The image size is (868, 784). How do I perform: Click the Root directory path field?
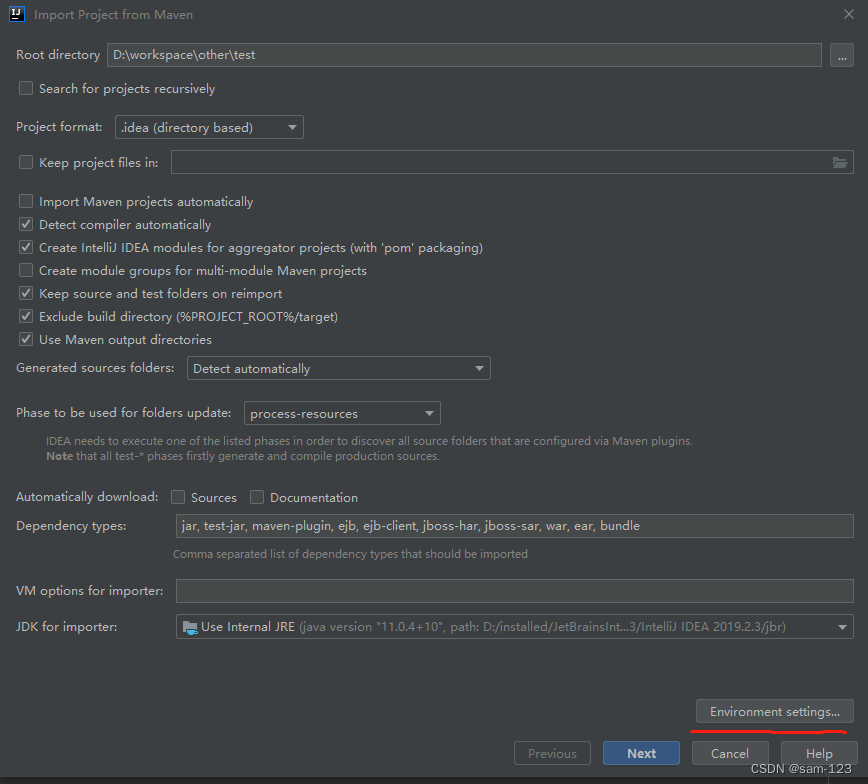click(x=464, y=55)
